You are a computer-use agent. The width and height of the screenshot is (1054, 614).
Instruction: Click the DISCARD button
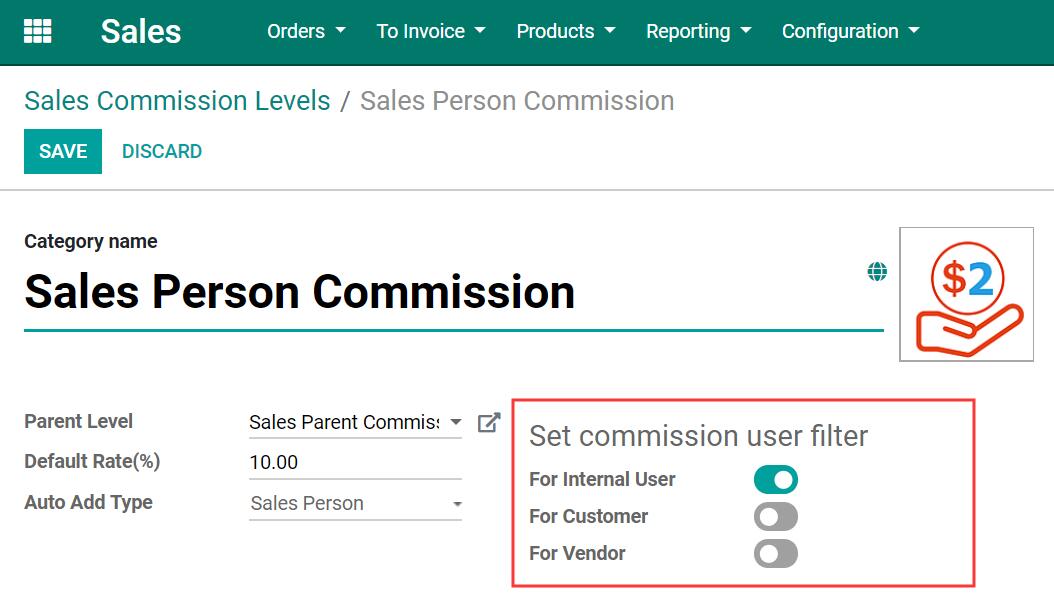coord(162,151)
